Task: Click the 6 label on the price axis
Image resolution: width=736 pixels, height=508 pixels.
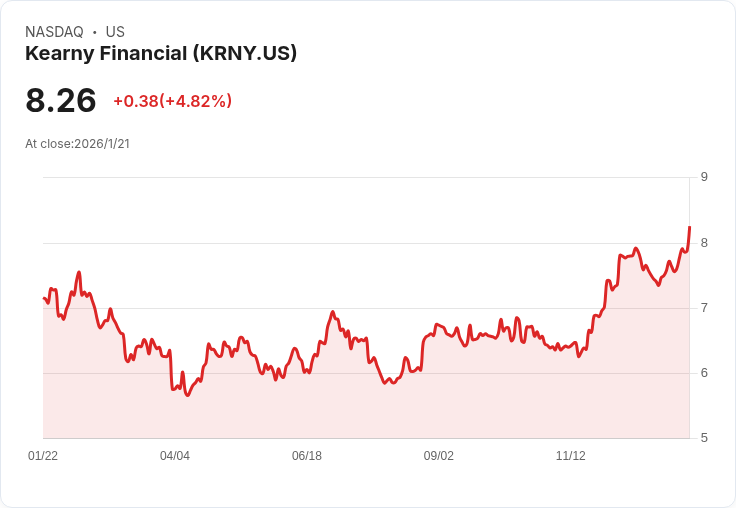Action: (x=704, y=373)
